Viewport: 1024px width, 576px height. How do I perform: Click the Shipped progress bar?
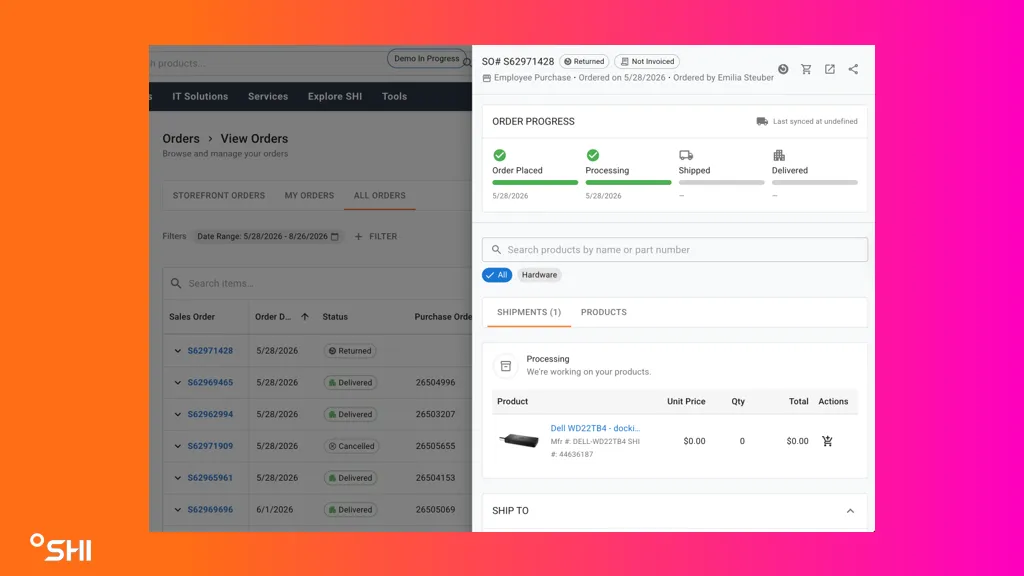(x=722, y=183)
